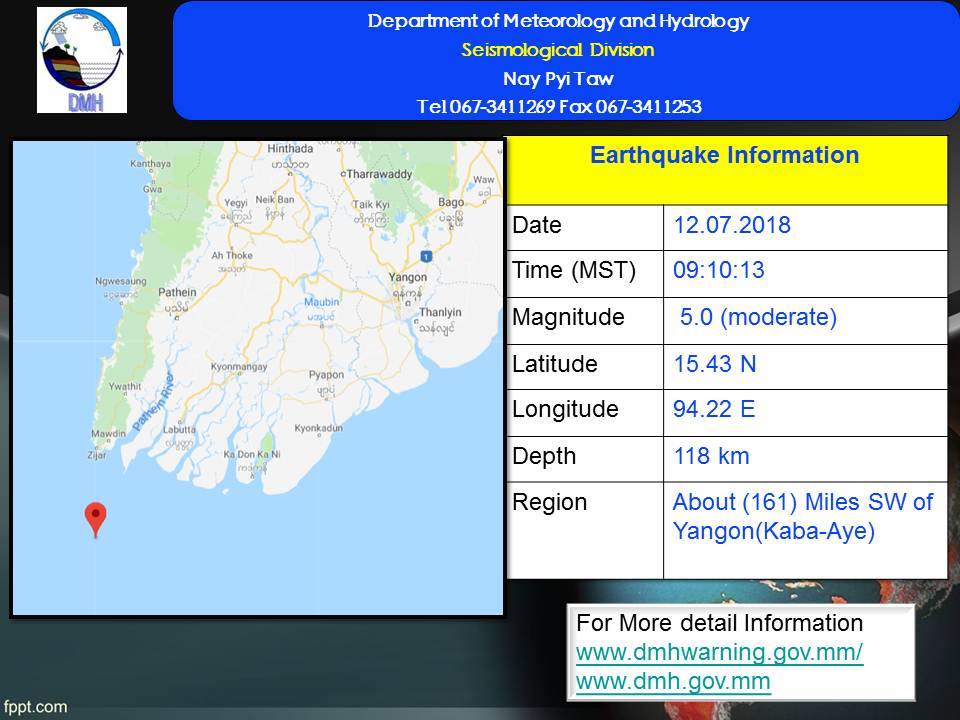Click the Labutta label on the map
The height and width of the screenshot is (720, 960).
tap(179, 430)
